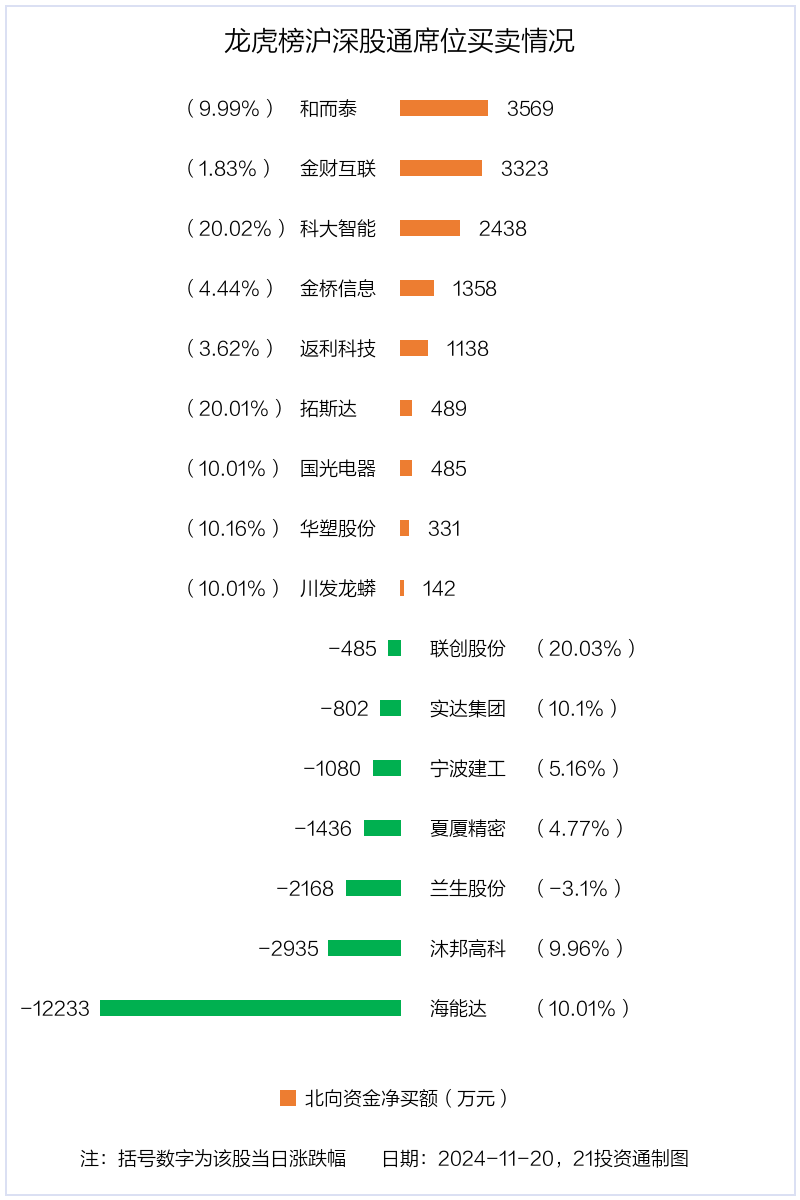Select the 夏厦精密 green bar
This screenshot has width=800, height=1200.
(x=383, y=828)
